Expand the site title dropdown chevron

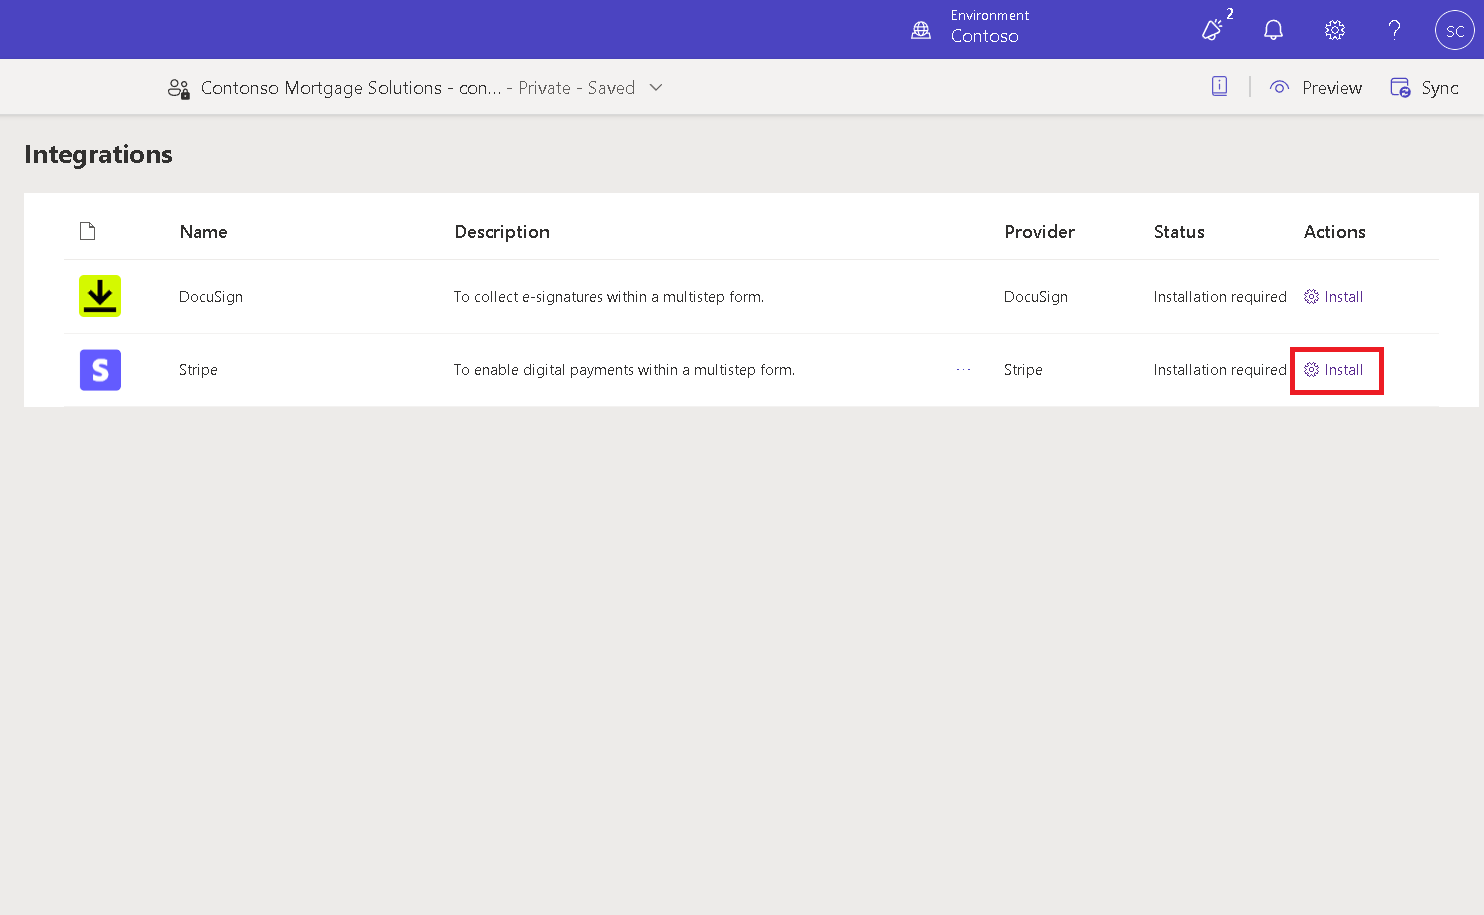tap(656, 88)
